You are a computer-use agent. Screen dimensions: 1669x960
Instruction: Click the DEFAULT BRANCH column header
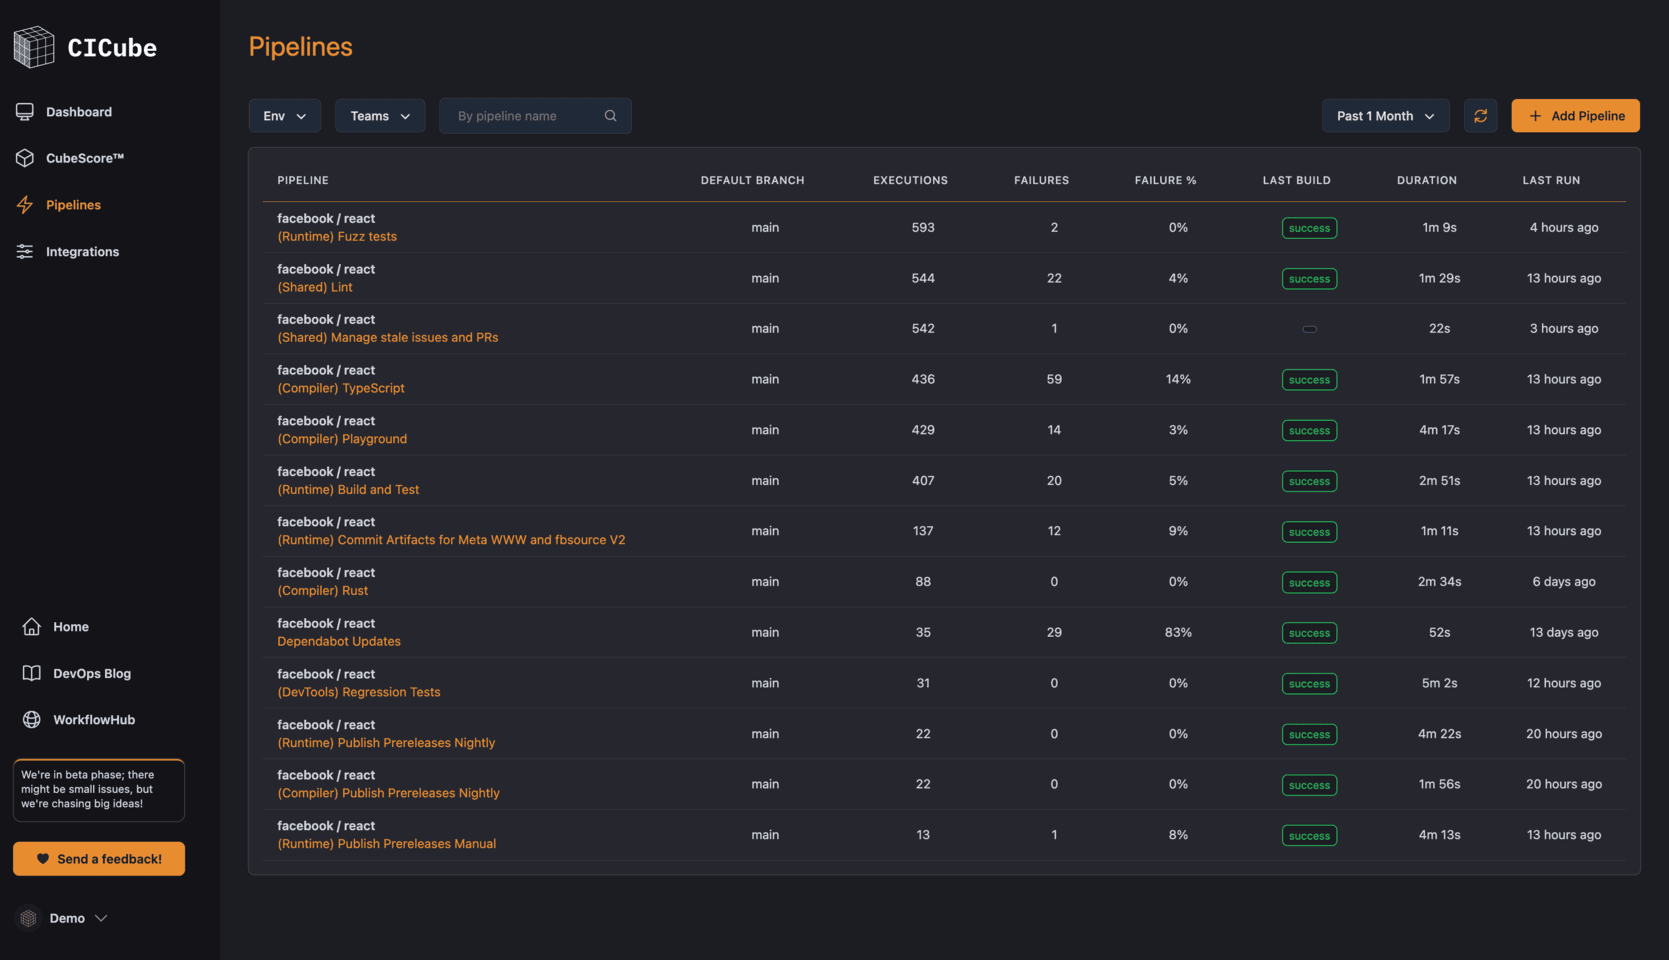pos(752,181)
